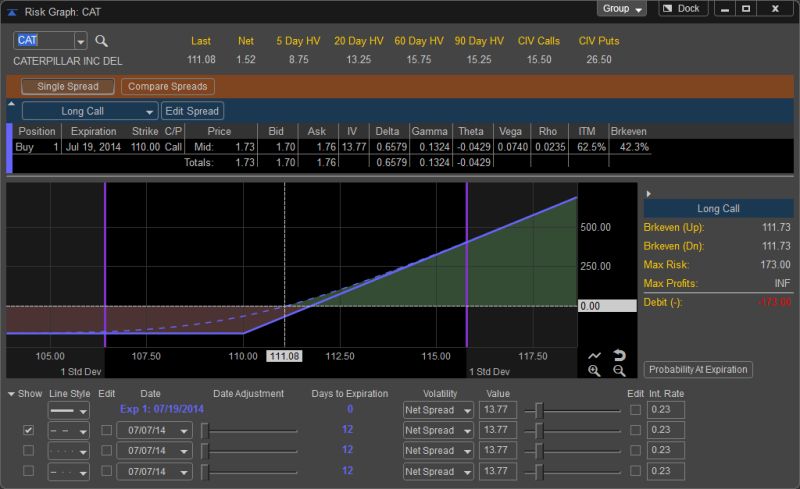Select the Single Spread tab
This screenshot has width=800, height=489.
[67, 86]
